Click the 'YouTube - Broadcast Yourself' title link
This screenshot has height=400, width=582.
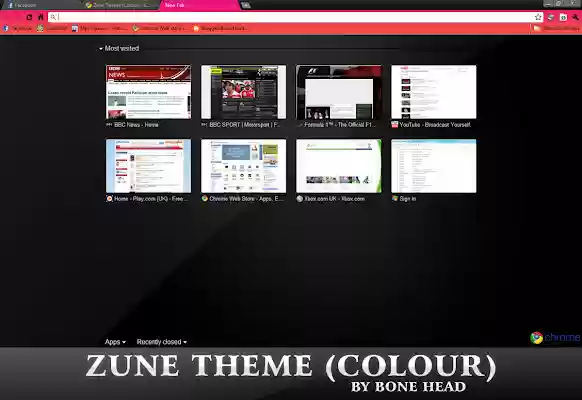click(435, 125)
